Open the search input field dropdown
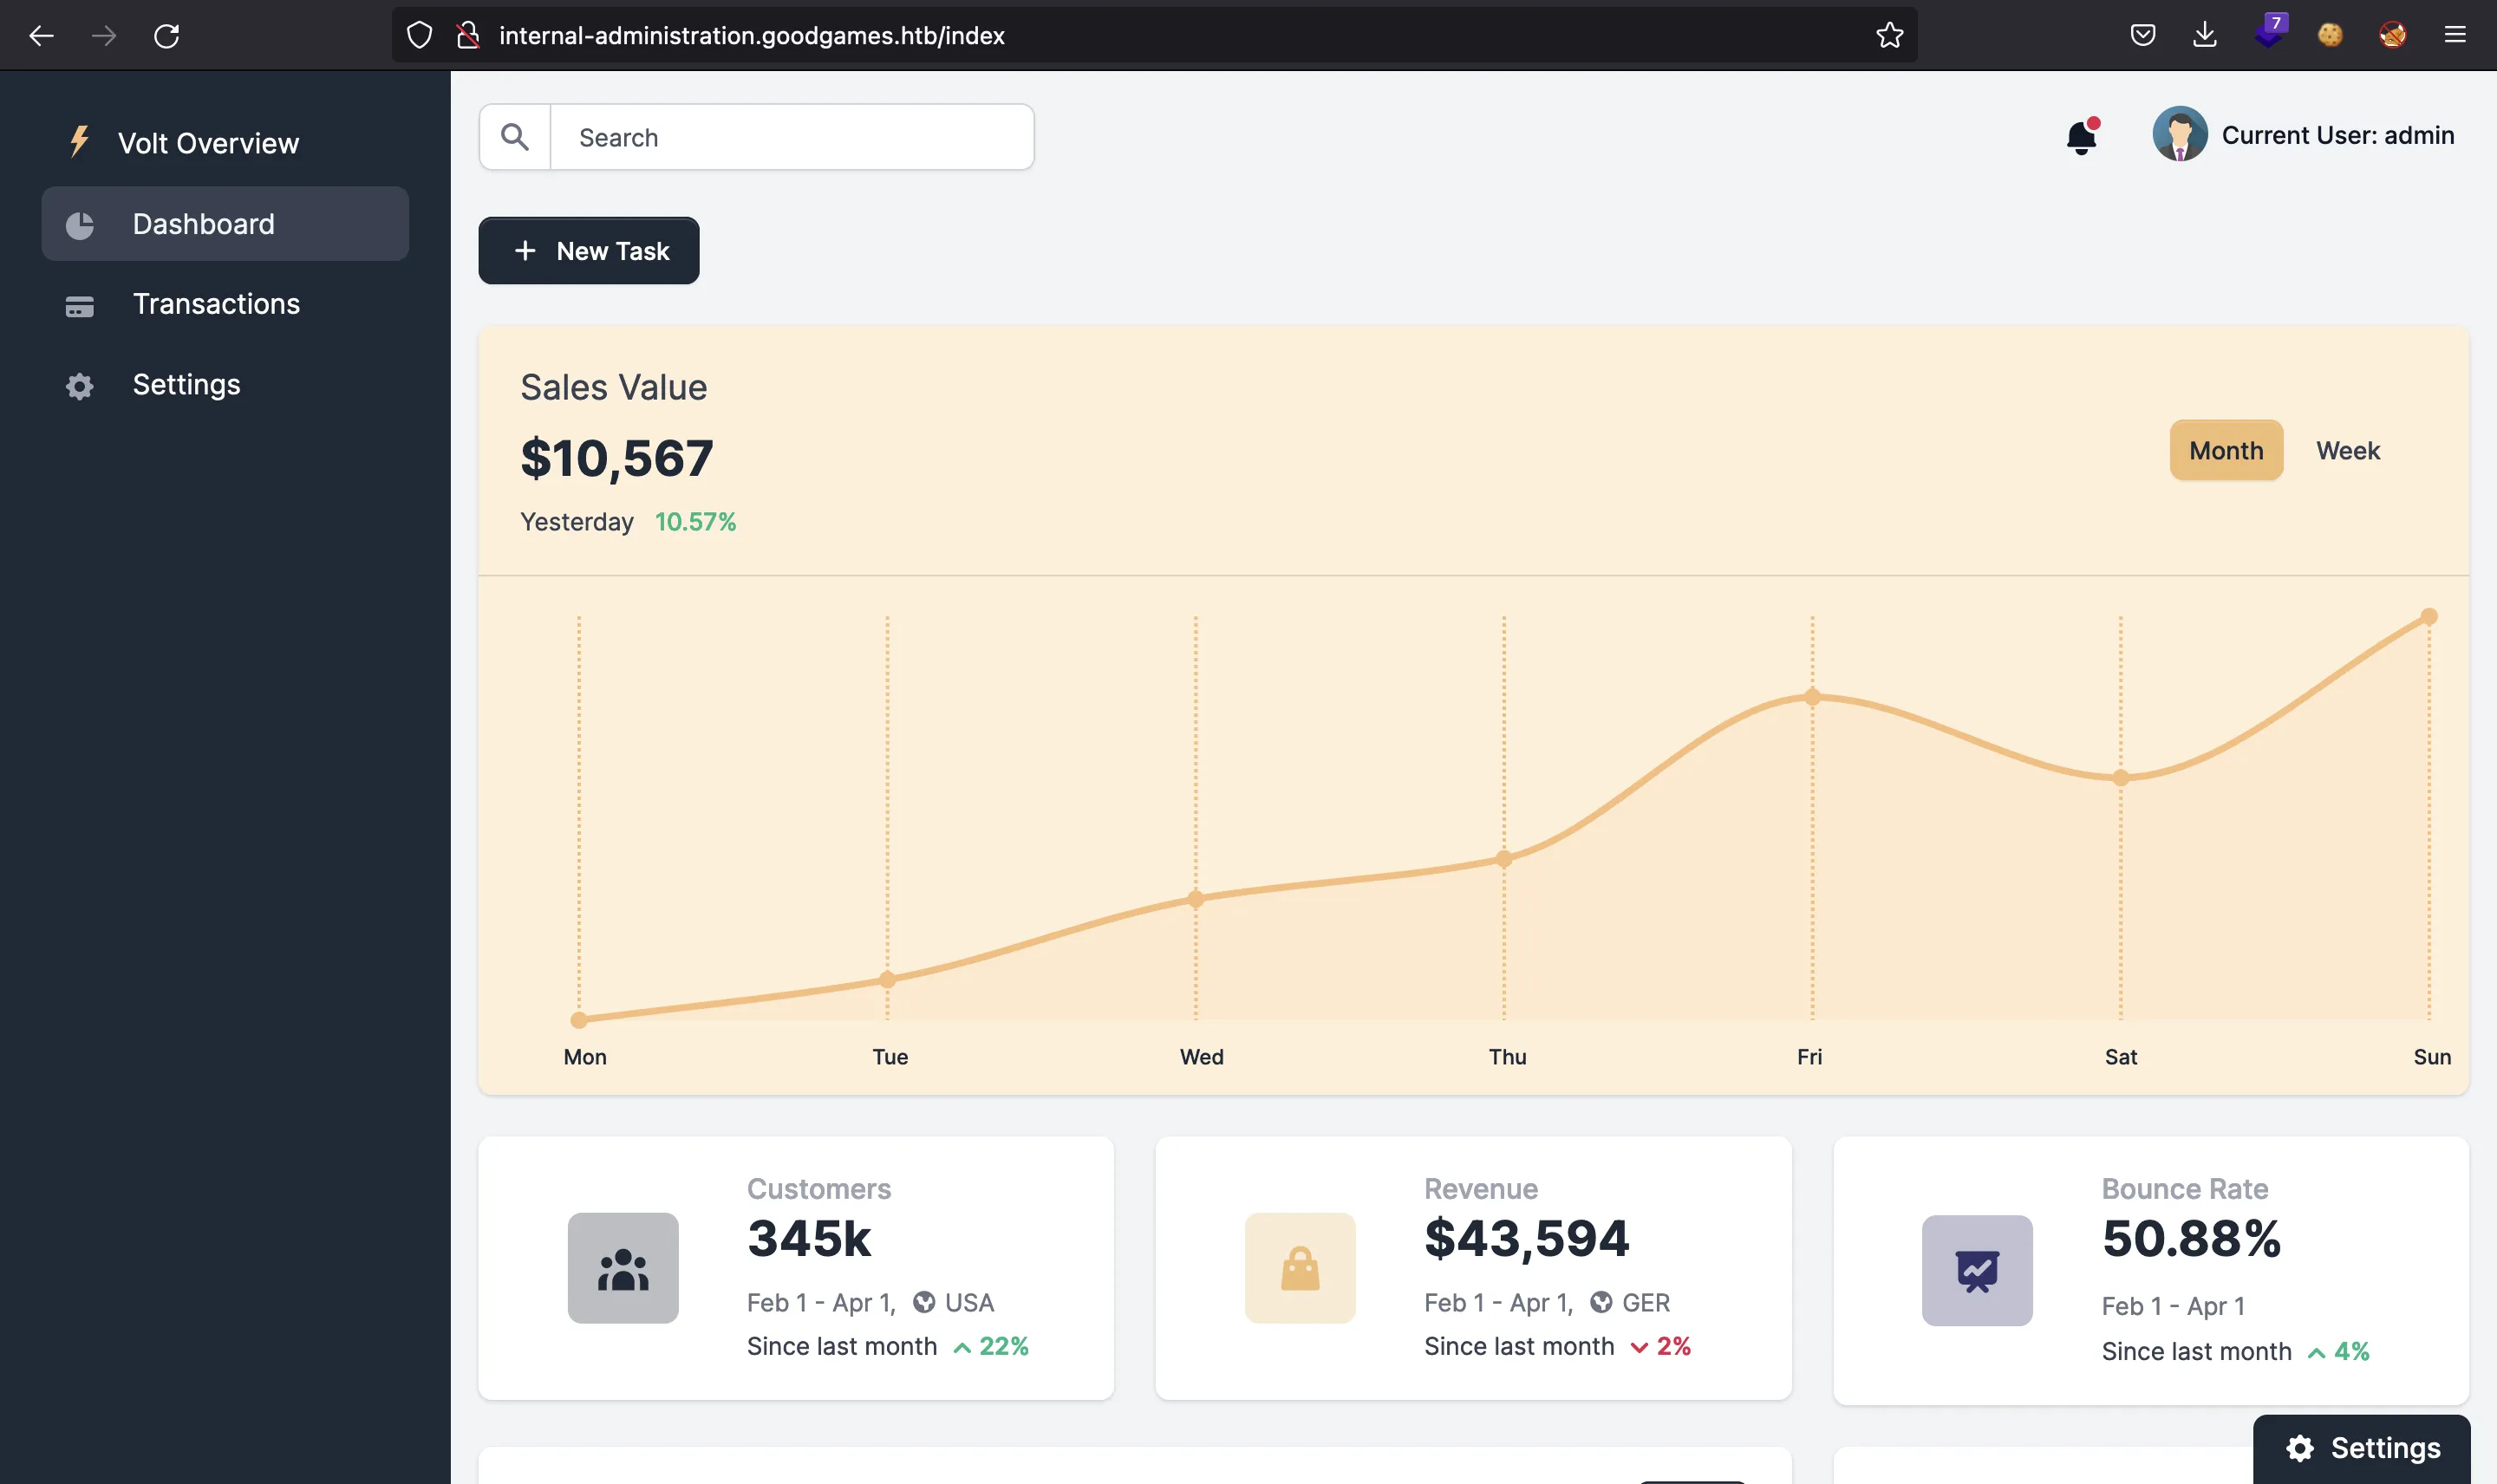Viewport: 2497px width, 1484px height. coord(792,136)
